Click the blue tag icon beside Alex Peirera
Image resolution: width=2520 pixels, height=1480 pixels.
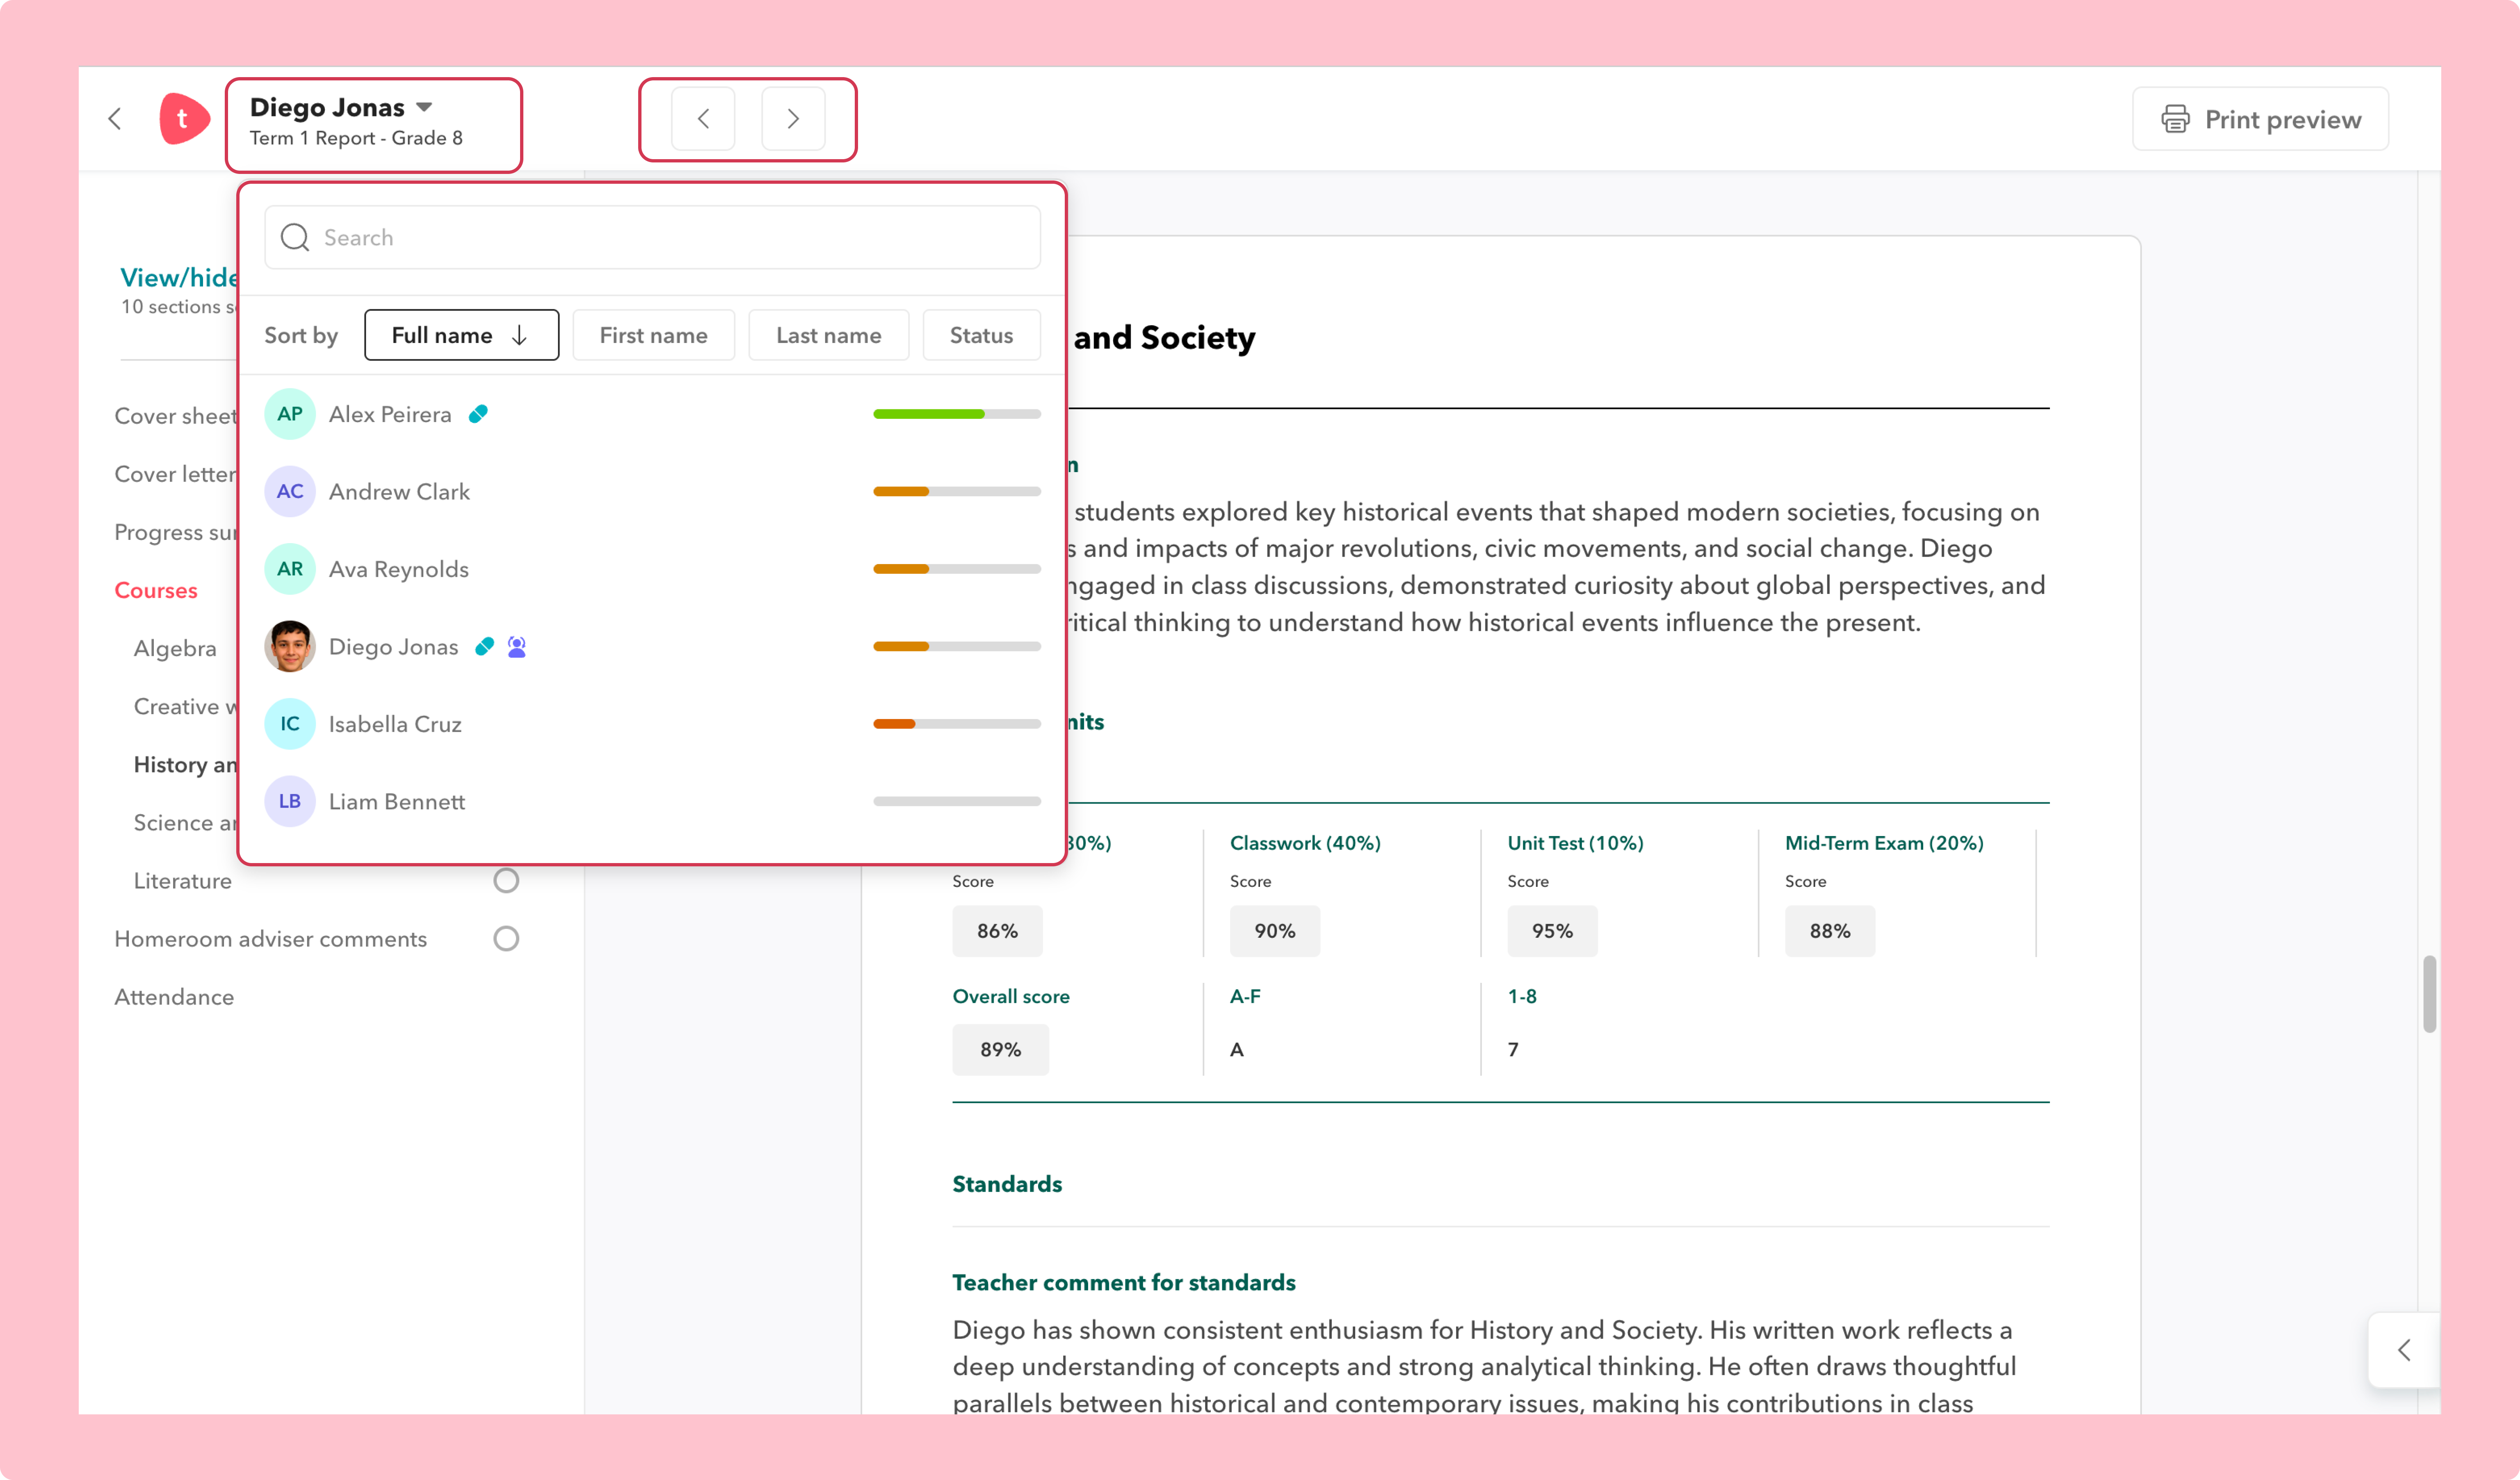tap(478, 414)
